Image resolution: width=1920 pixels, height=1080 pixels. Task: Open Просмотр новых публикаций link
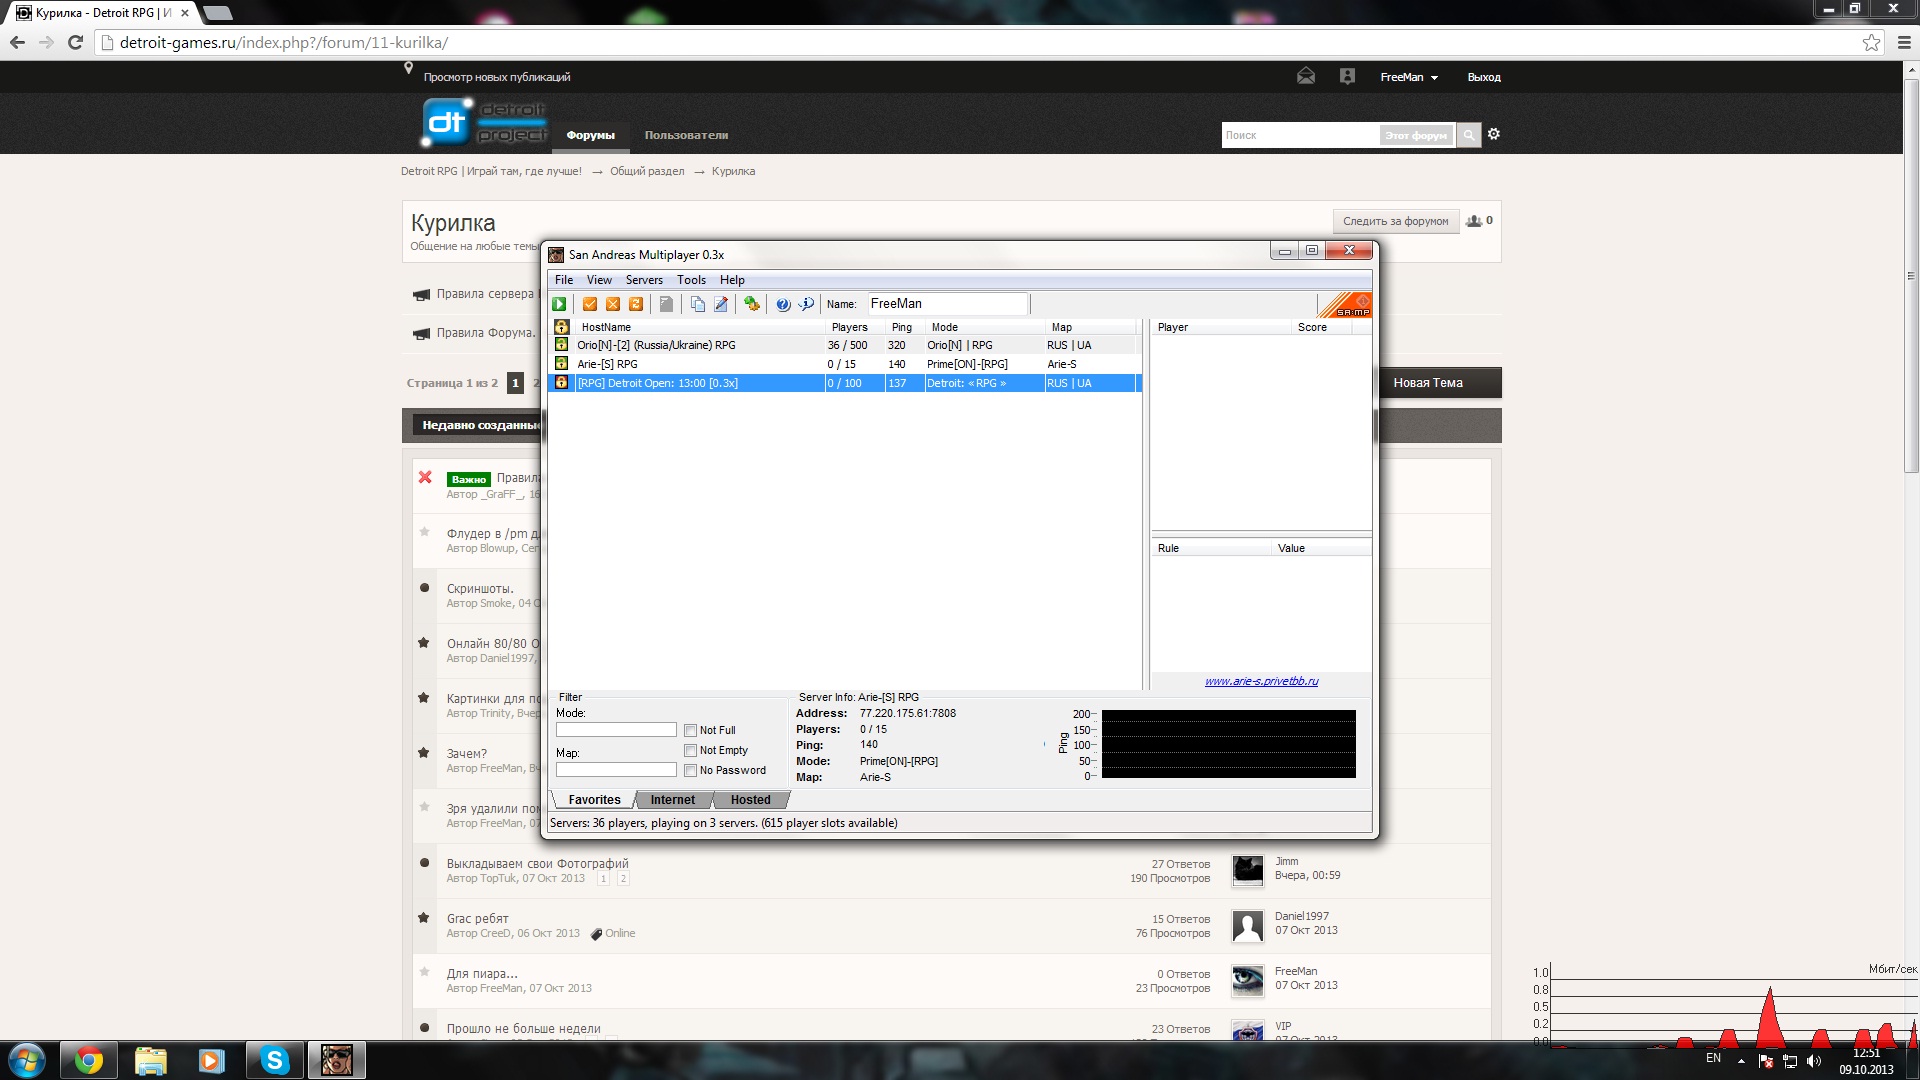click(x=497, y=77)
